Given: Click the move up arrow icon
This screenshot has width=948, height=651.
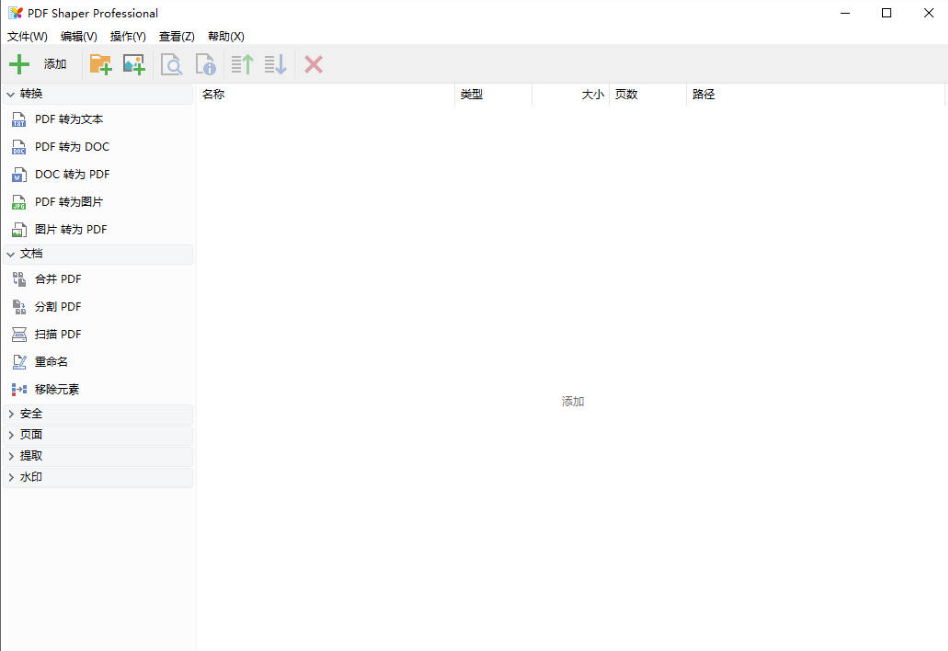Looking at the screenshot, I should (x=242, y=64).
